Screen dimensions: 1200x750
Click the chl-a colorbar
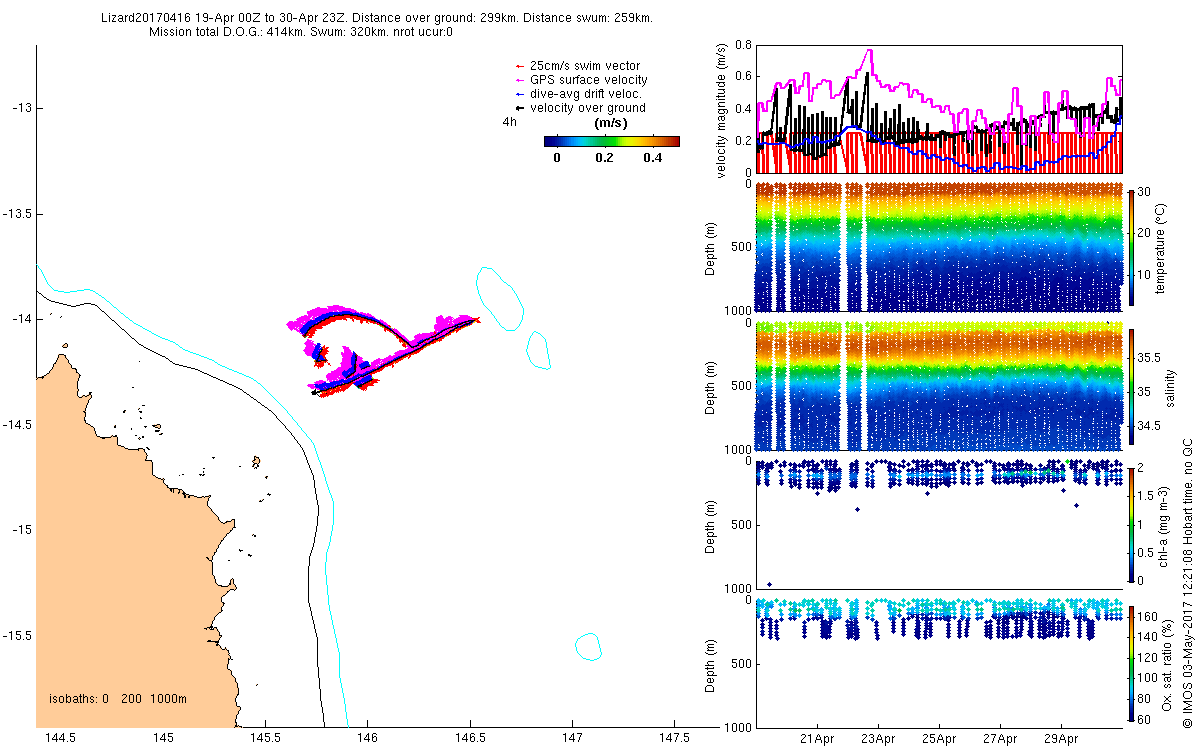(1132, 524)
